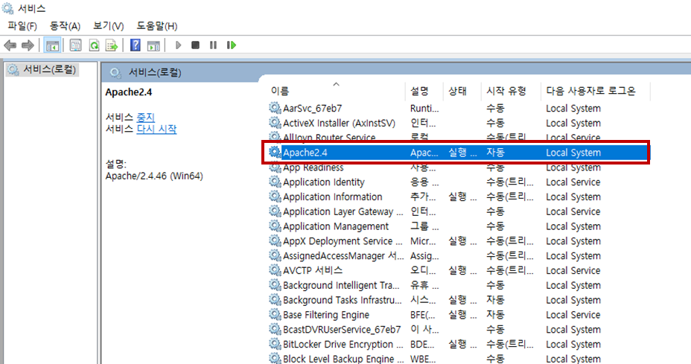The width and height of the screenshot is (691, 364).
Task: Open the Properties toolbar icon
Action: click(76, 45)
